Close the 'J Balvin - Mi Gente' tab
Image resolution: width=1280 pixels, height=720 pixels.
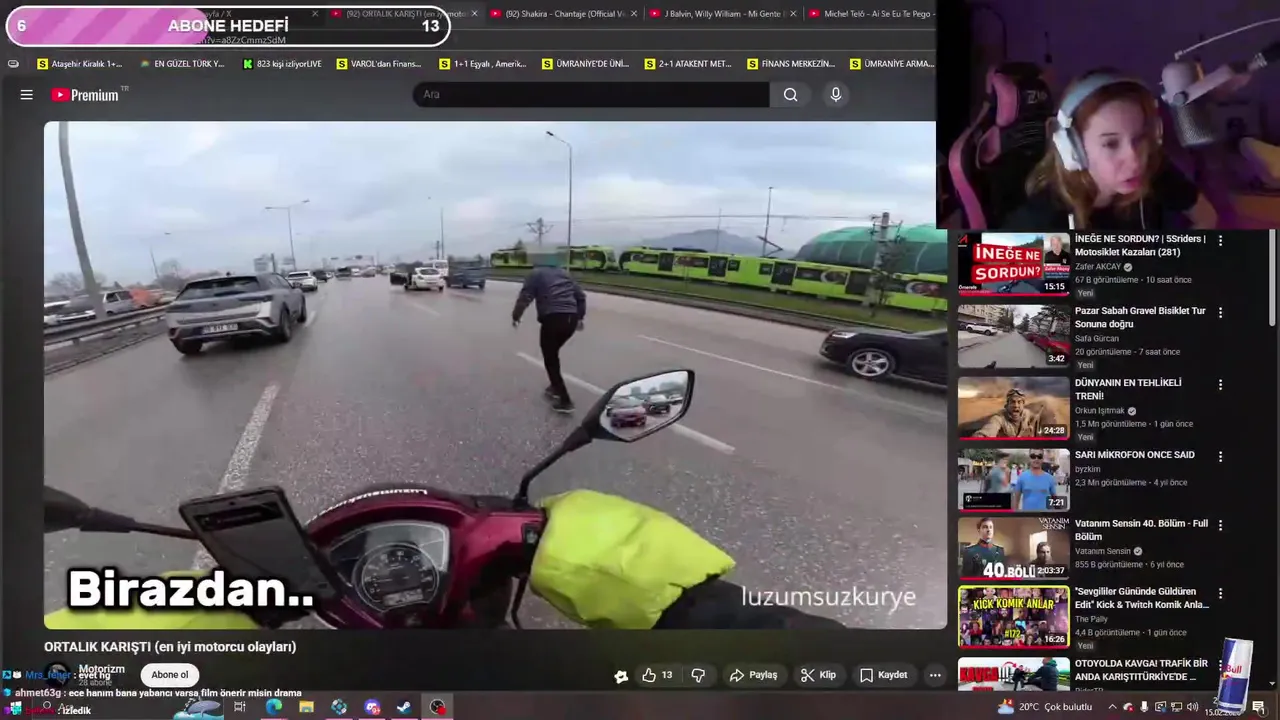[792, 14]
